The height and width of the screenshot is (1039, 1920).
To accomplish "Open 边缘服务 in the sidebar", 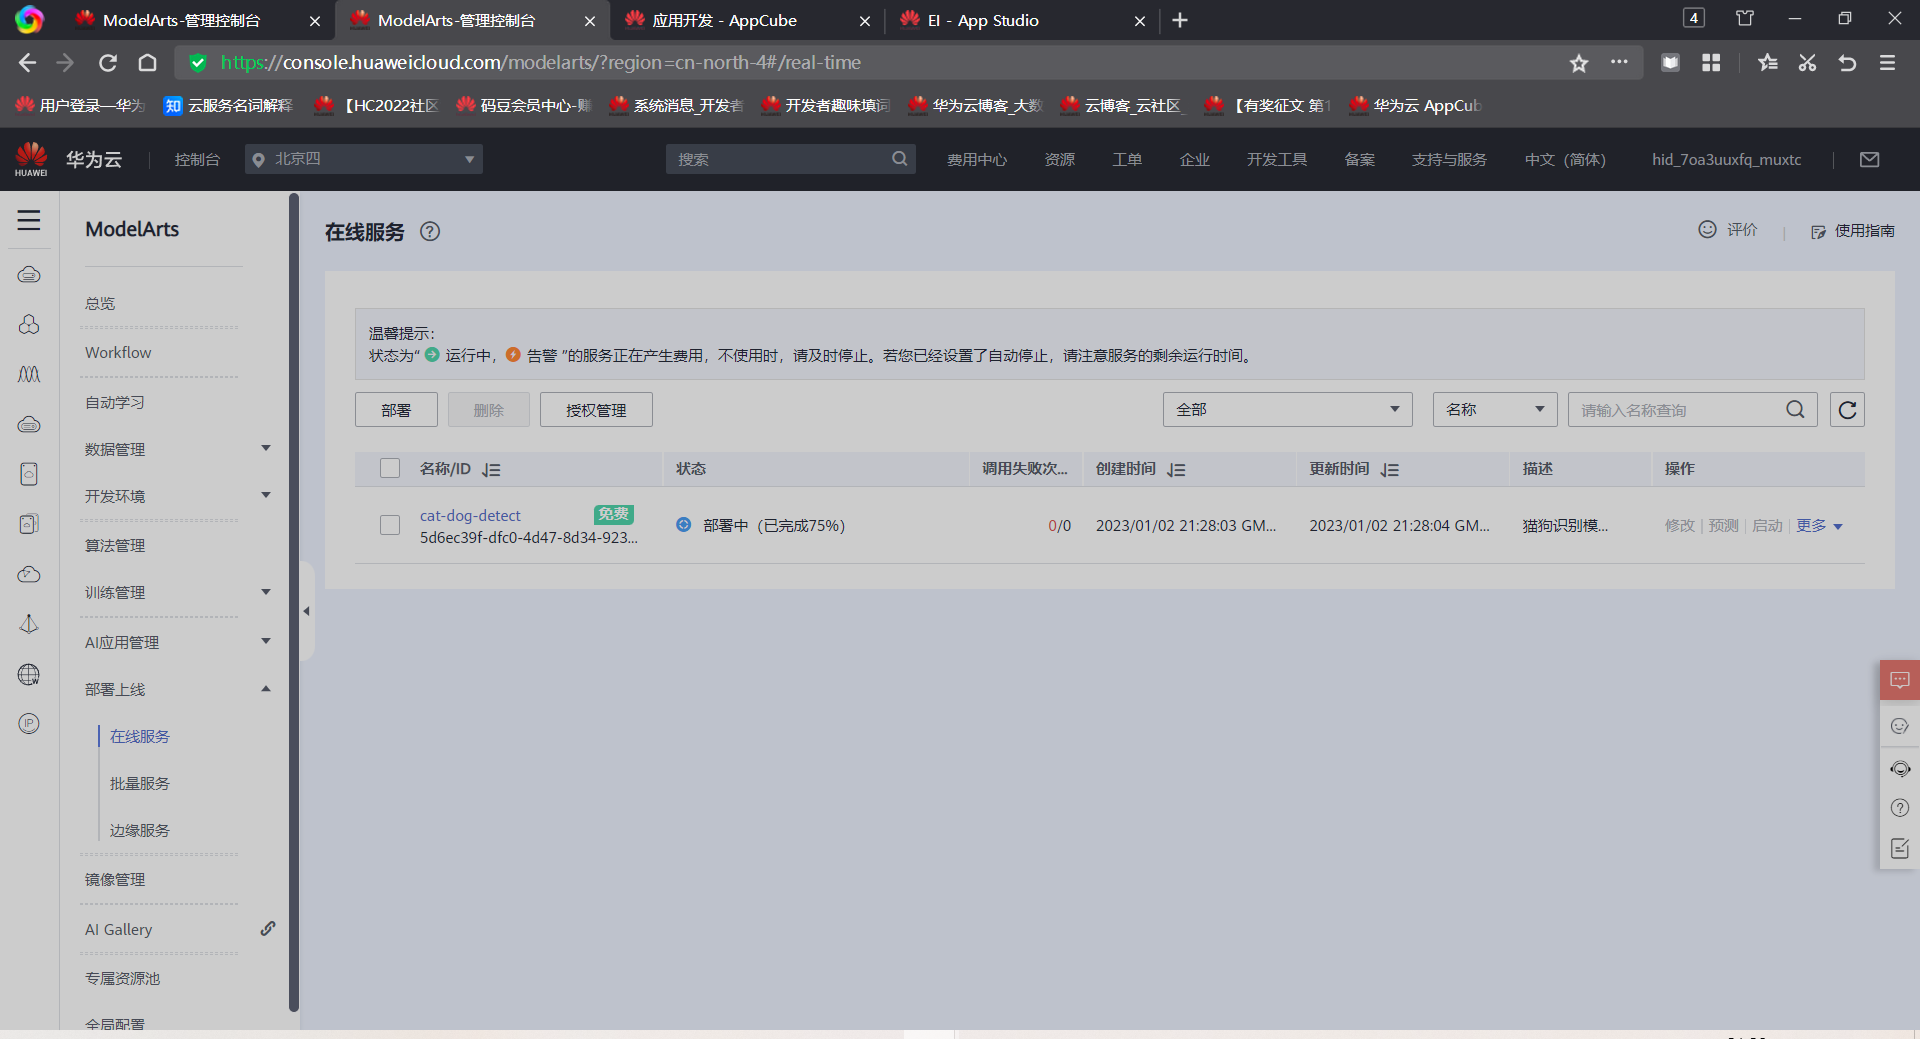I will [140, 830].
